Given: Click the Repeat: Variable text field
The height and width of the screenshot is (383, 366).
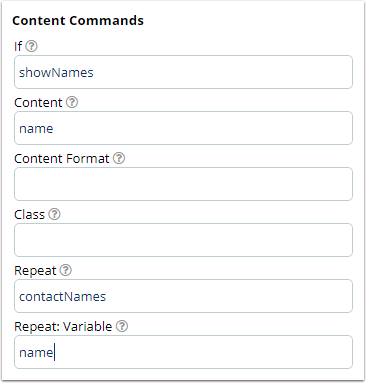Looking at the screenshot, I should (x=183, y=352).
